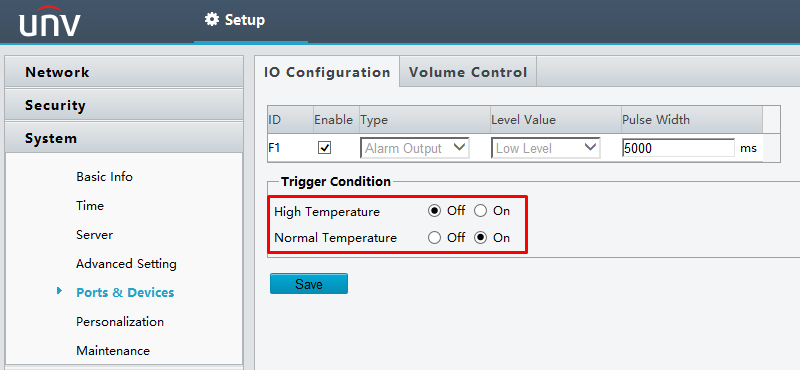Set High Temperature to On
Image resolution: width=800 pixels, height=370 pixels.
pos(480,211)
